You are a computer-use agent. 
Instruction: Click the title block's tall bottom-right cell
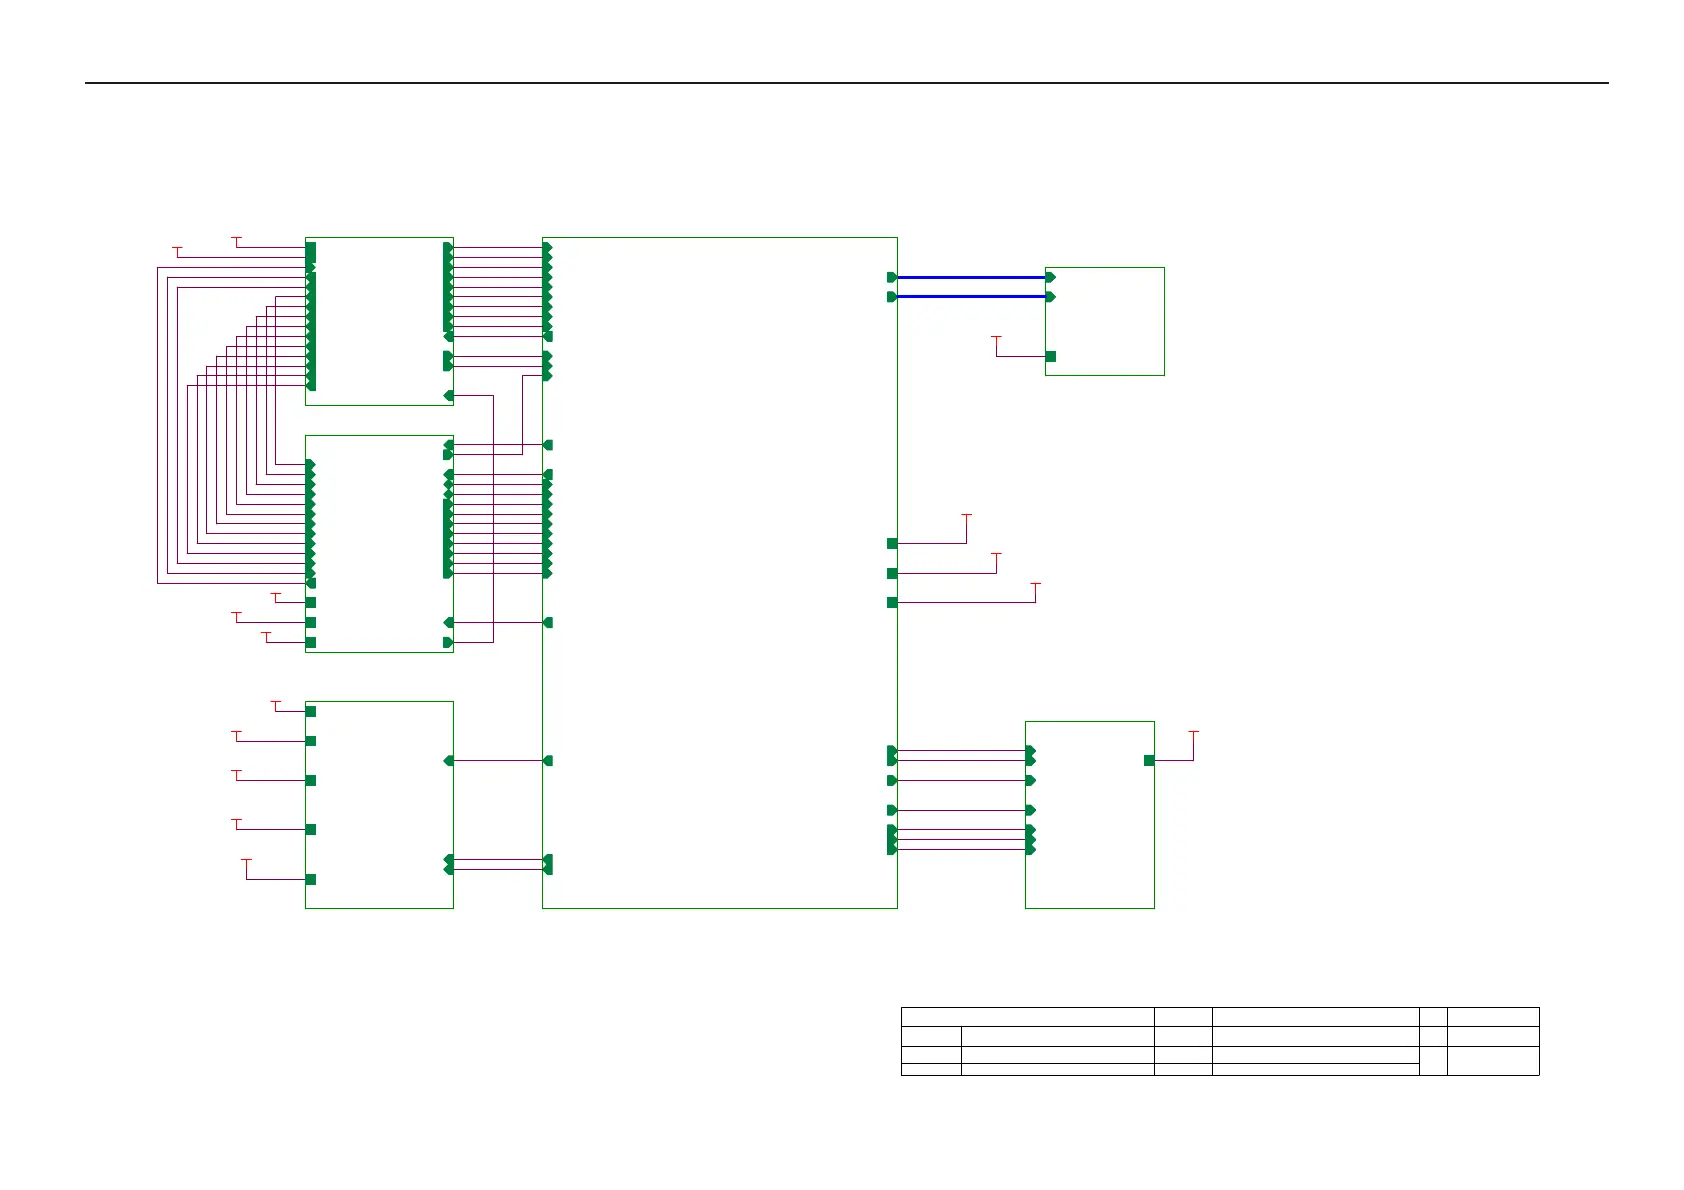(x=1493, y=1060)
